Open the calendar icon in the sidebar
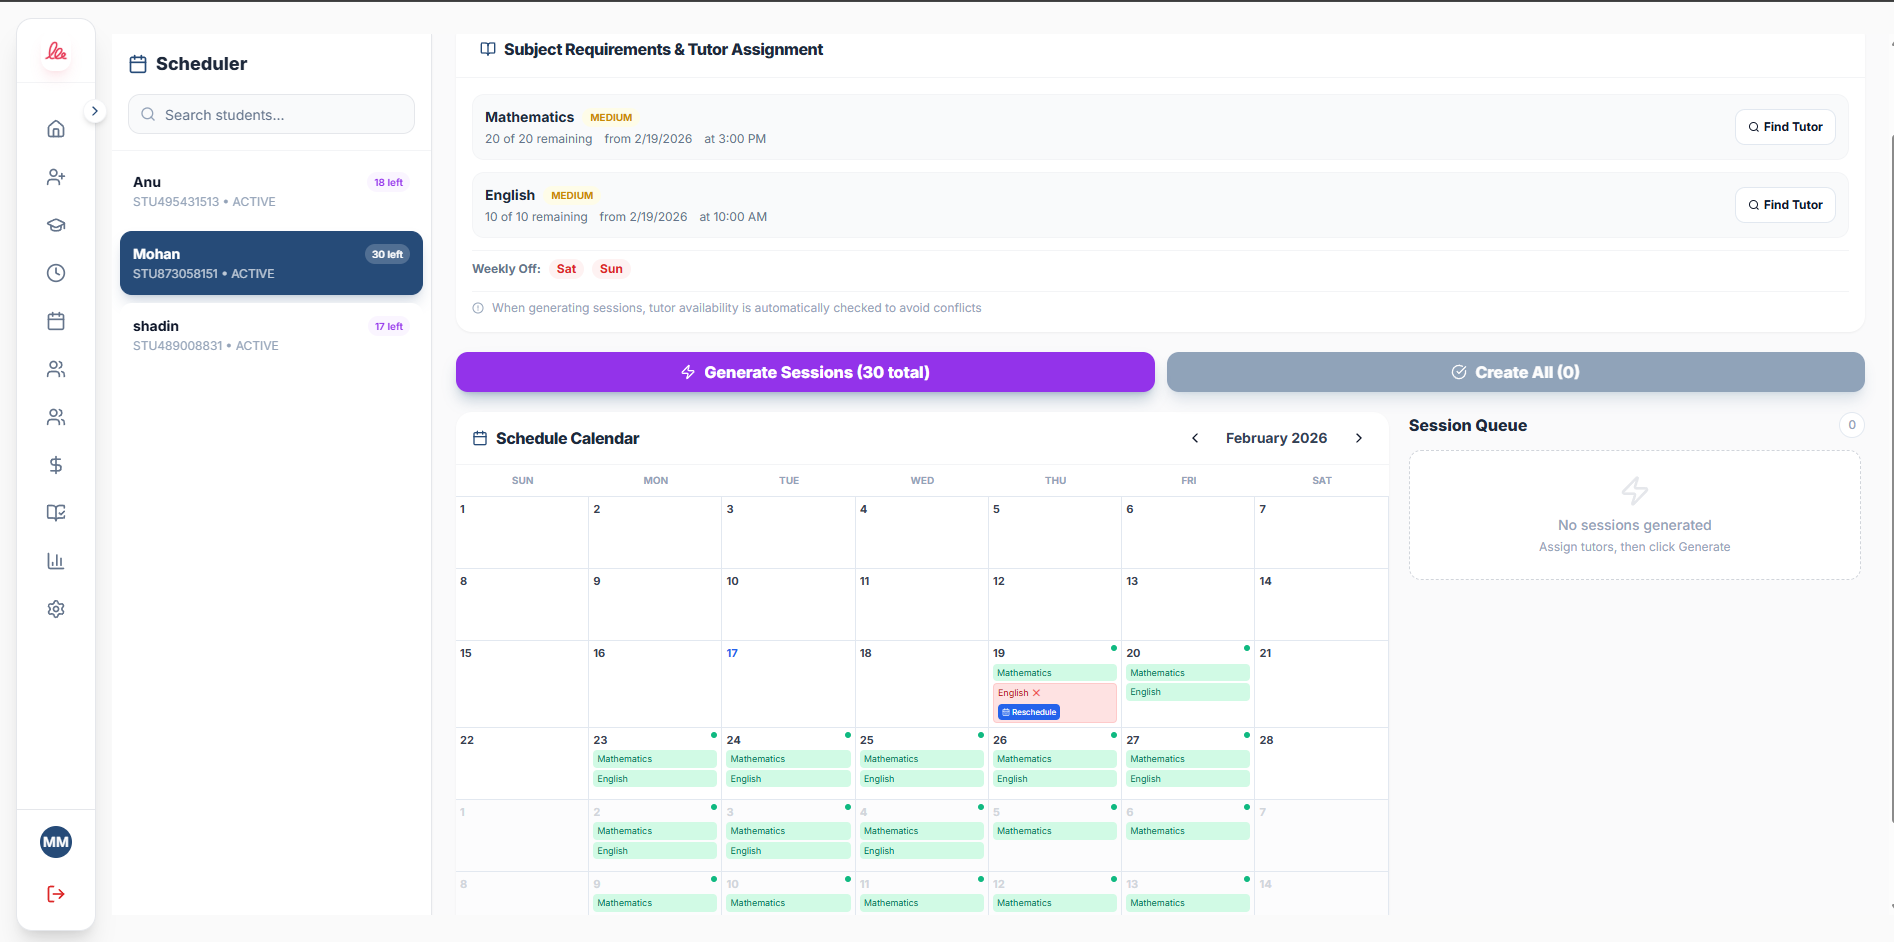This screenshot has width=1894, height=942. (56, 320)
